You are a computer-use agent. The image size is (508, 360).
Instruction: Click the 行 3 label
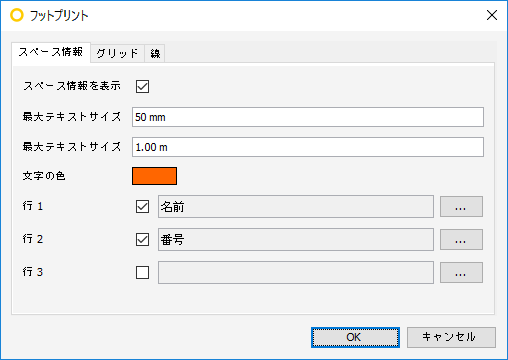coord(33,272)
